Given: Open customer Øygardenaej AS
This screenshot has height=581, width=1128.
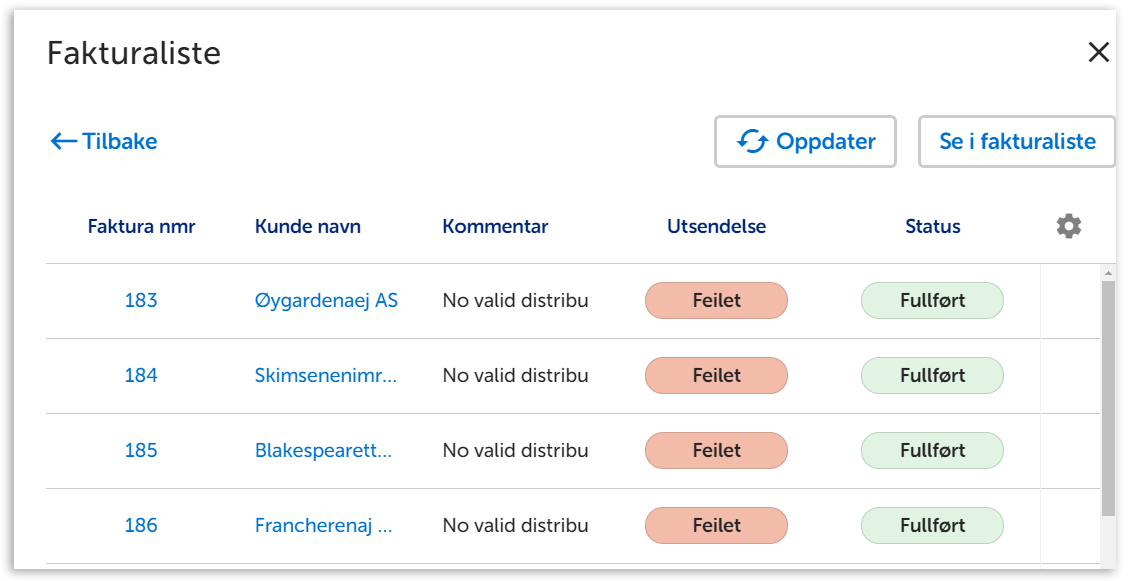Looking at the screenshot, I should (x=326, y=301).
